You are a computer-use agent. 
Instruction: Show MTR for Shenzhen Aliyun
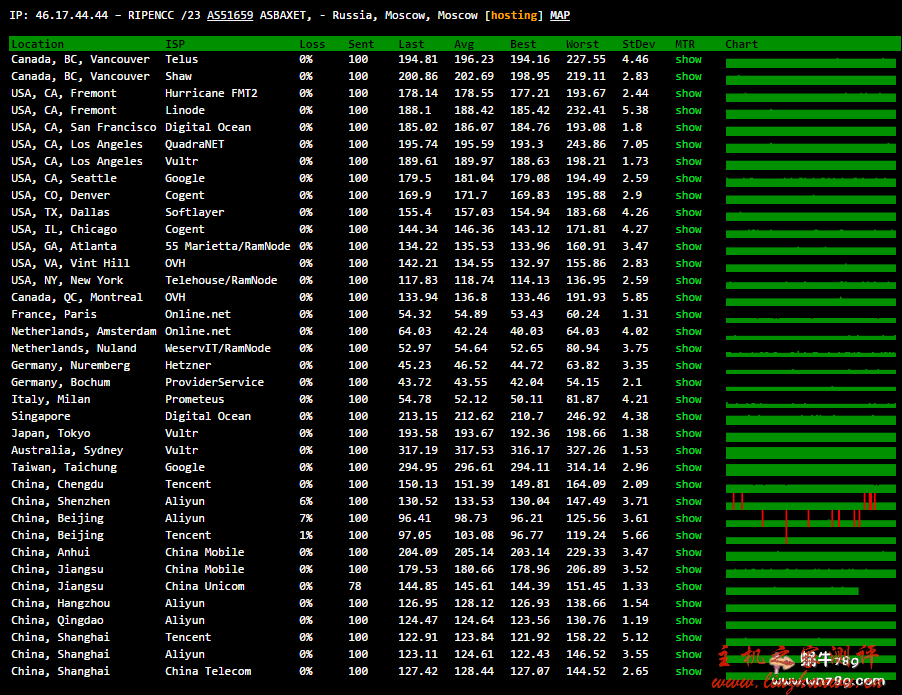click(688, 501)
